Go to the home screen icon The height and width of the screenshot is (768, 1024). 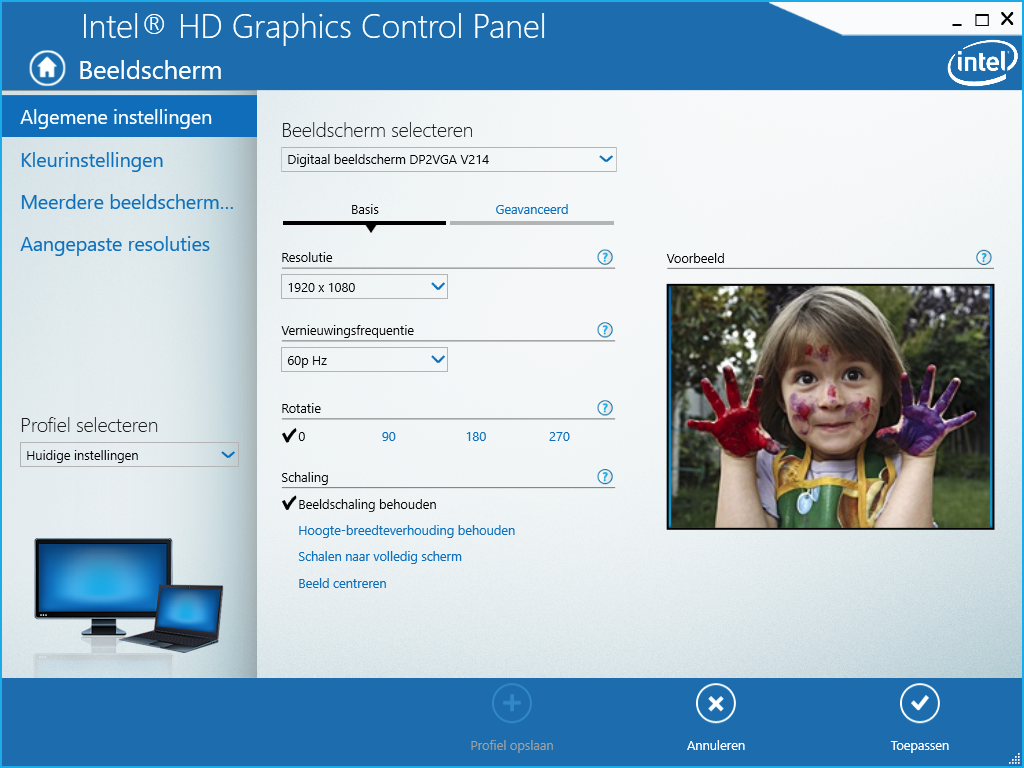point(47,69)
